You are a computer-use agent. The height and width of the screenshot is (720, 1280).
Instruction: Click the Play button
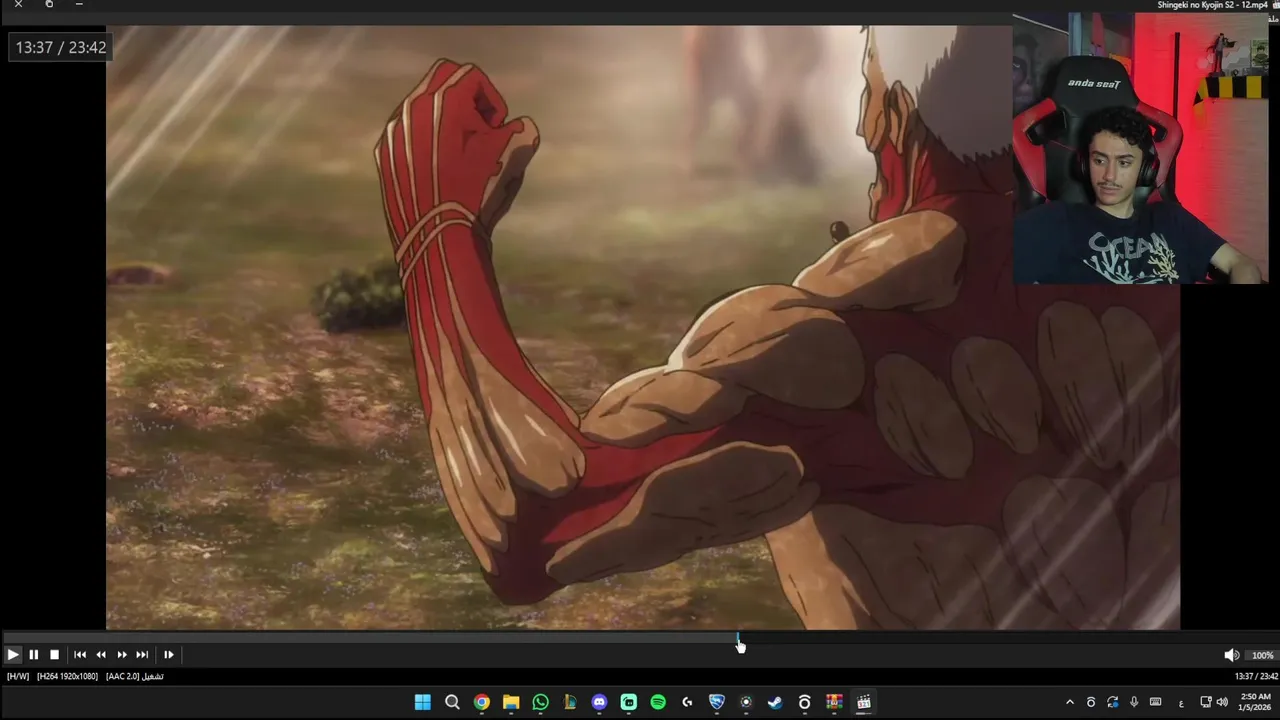tap(13, 654)
